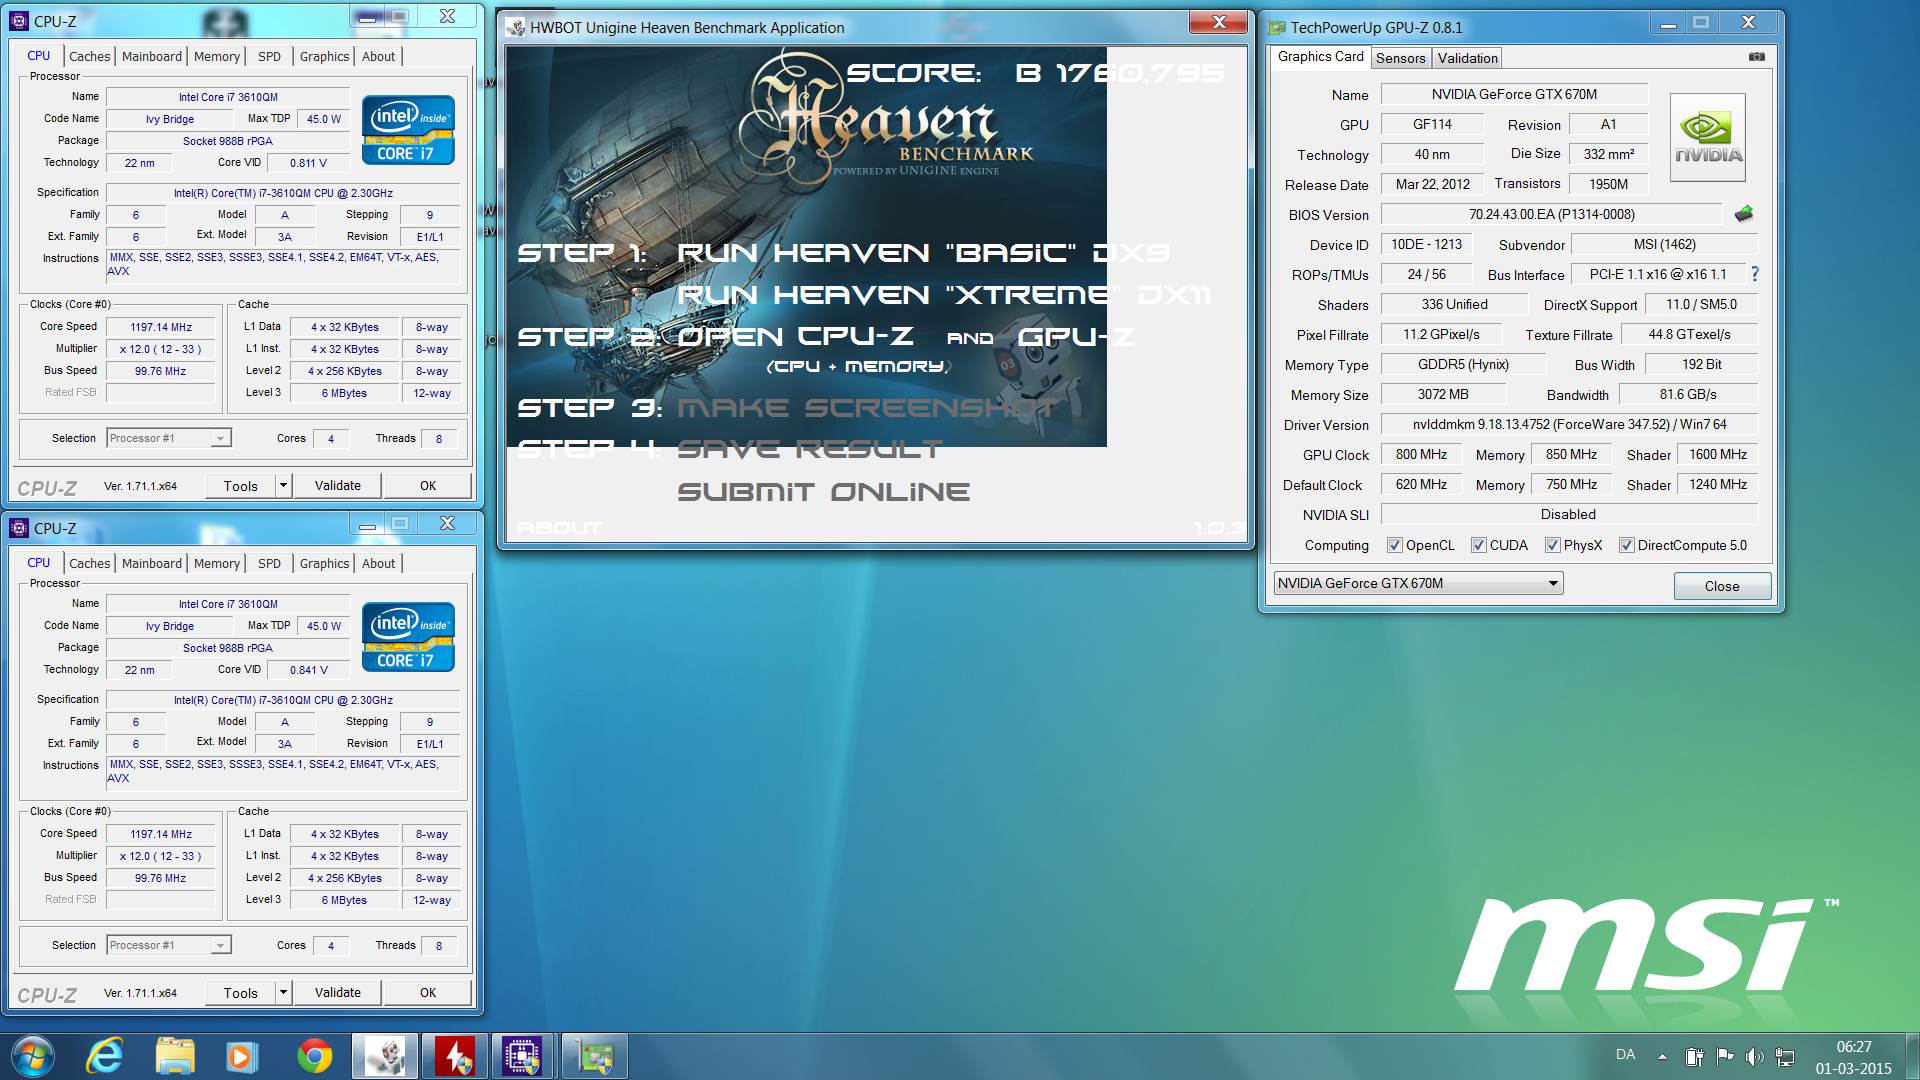The height and width of the screenshot is (1080, 1920).
Task: Click Tools button in top CPU-Z
Action: [241, 486]
